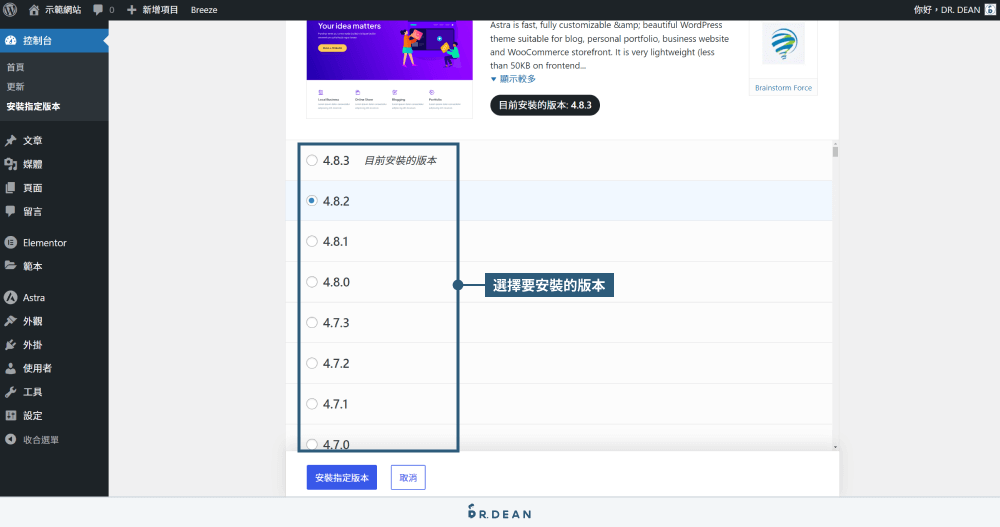Click the 外掛 plugin icon
This screenshot has width=1000, height=527.
click(x=11, y=345)
